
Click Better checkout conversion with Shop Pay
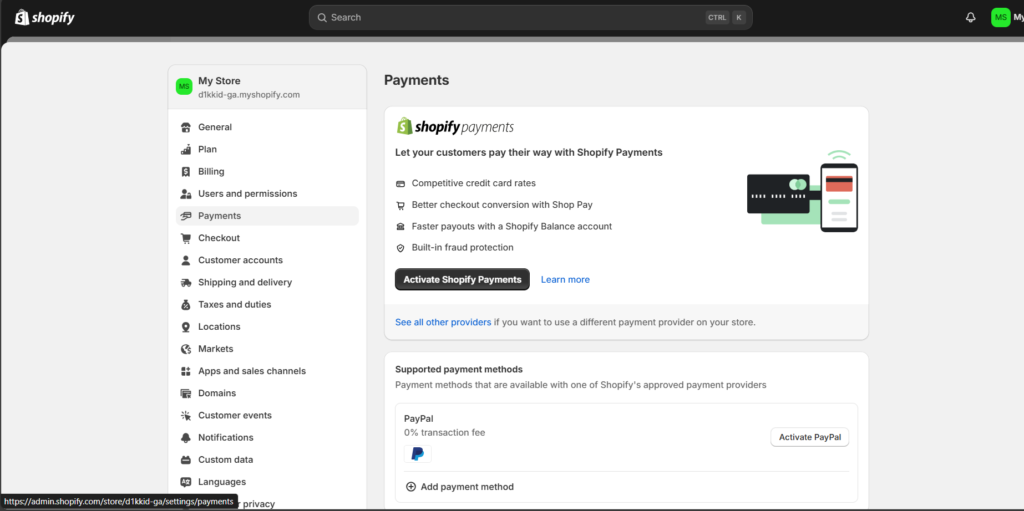point(502,205)
